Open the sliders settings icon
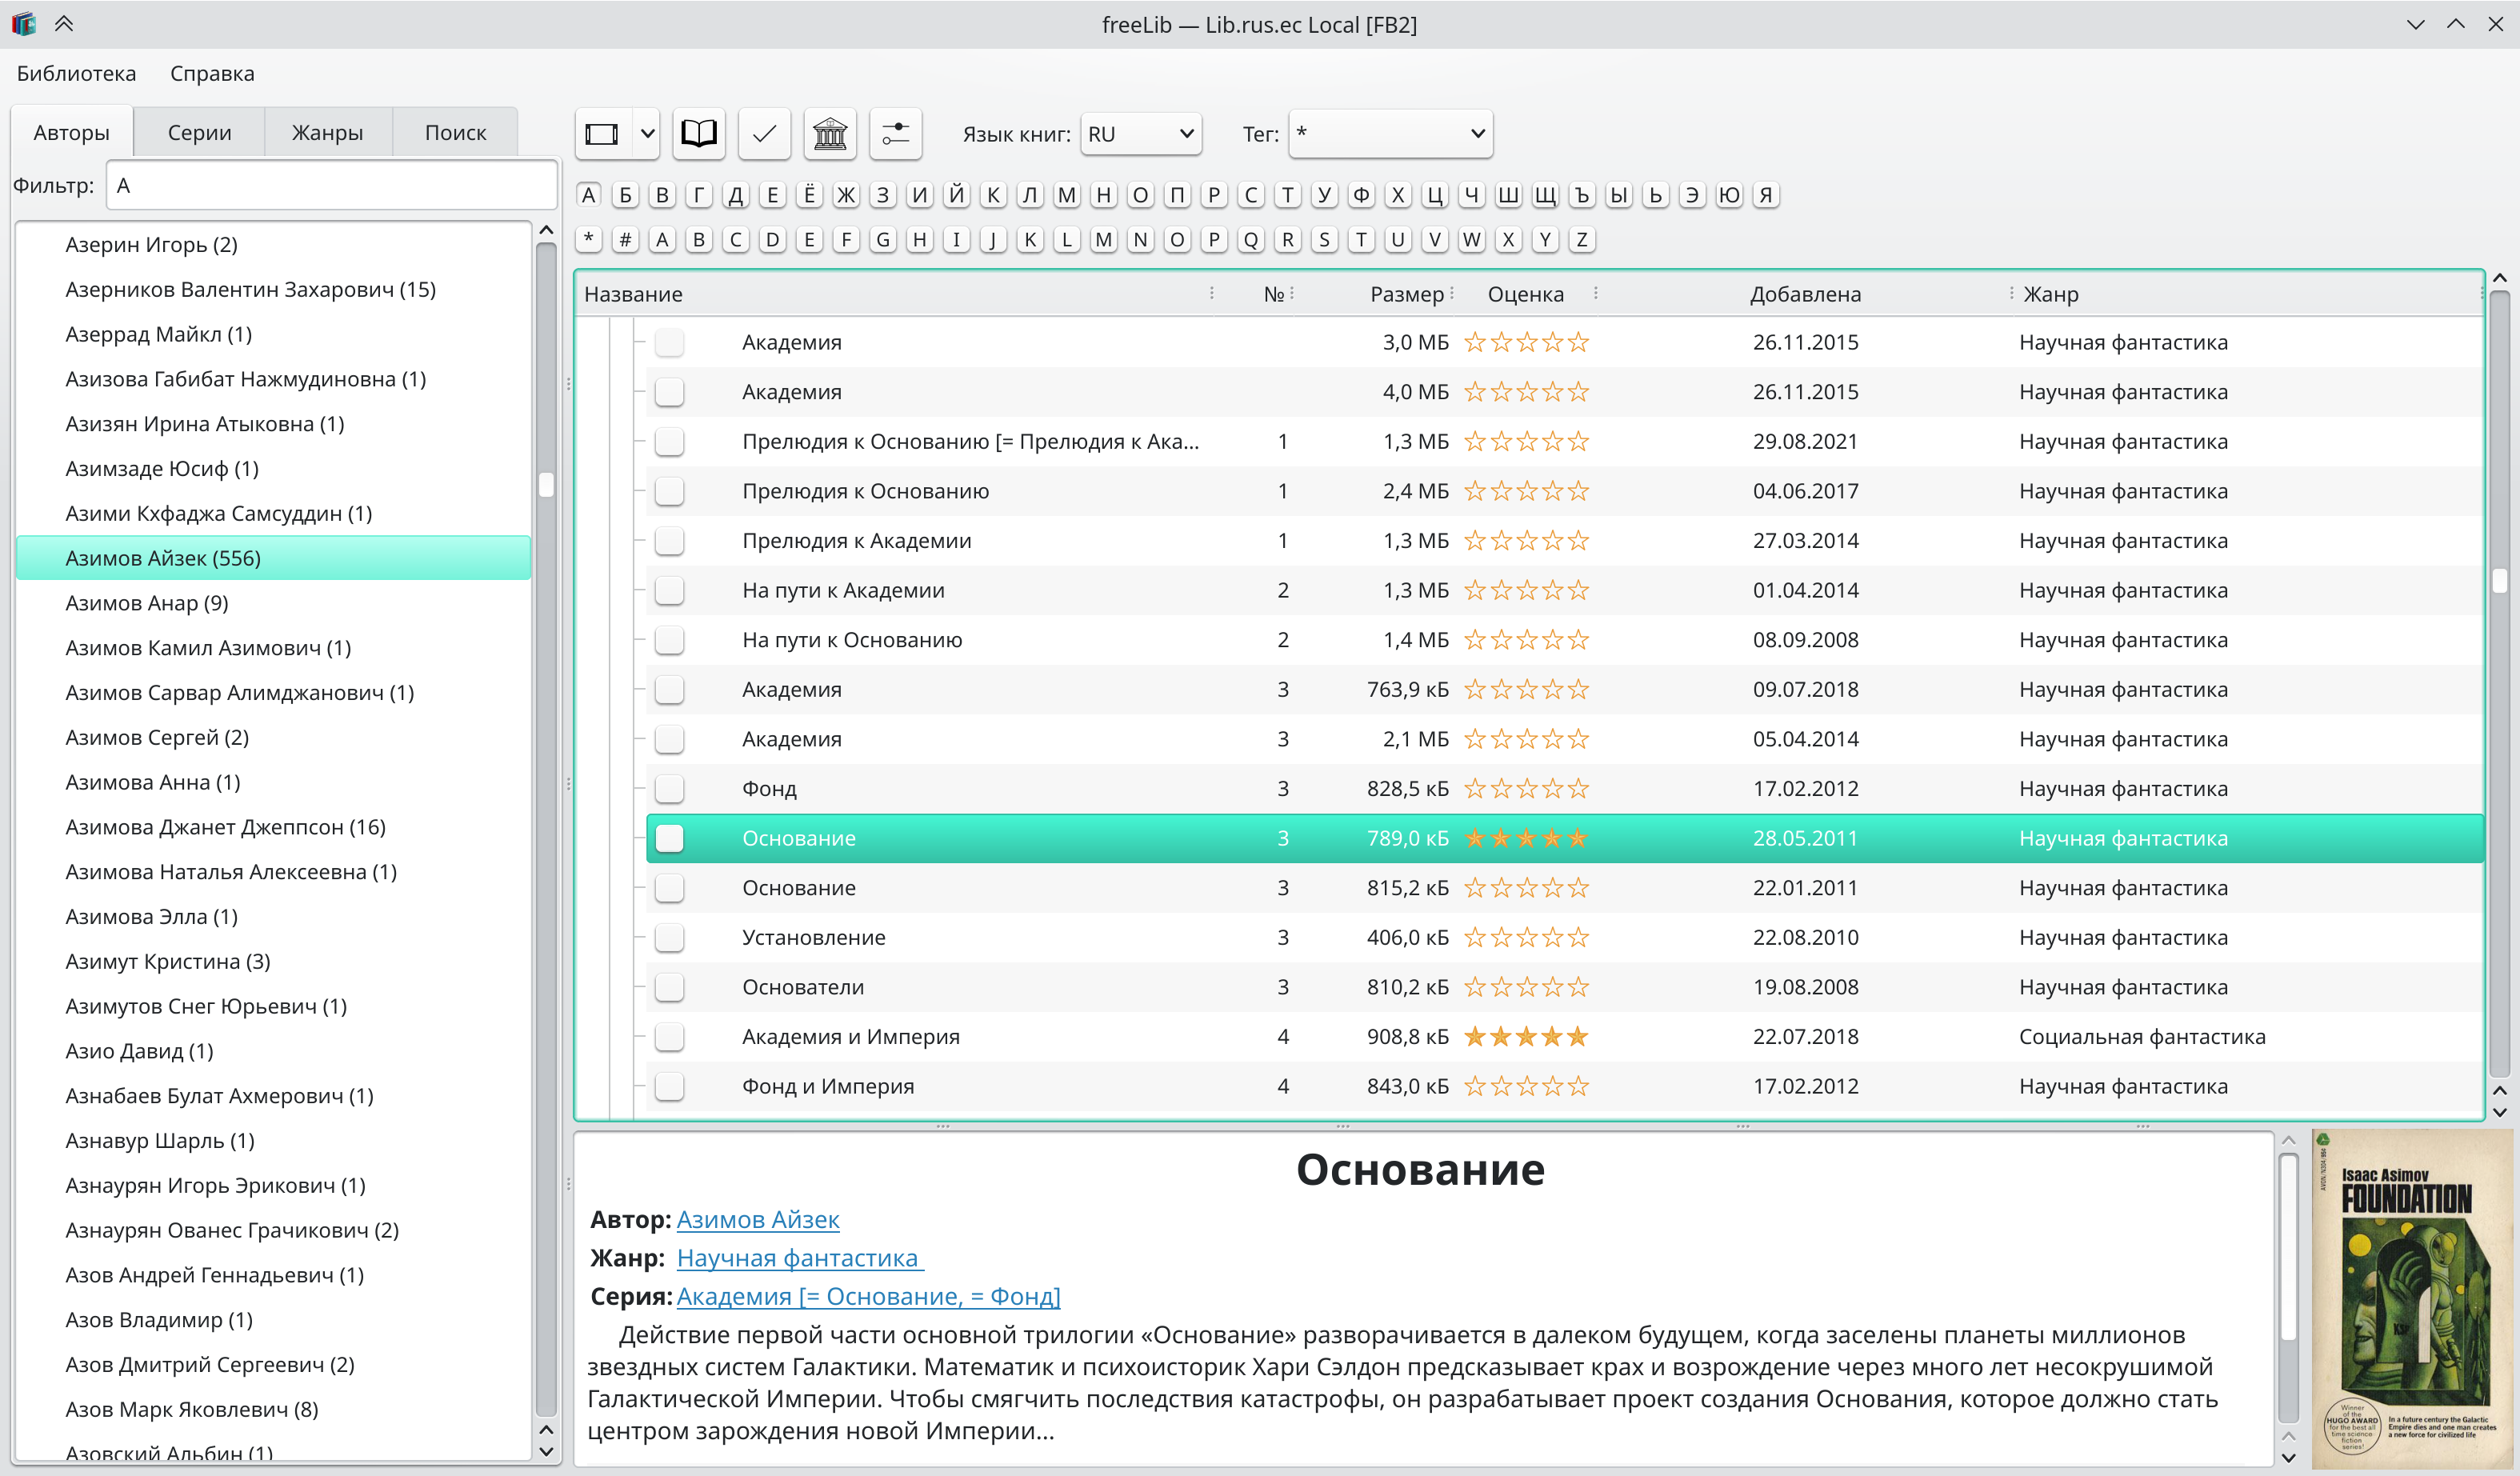Screen dimensions: 2520x1476 pos(895,134)
